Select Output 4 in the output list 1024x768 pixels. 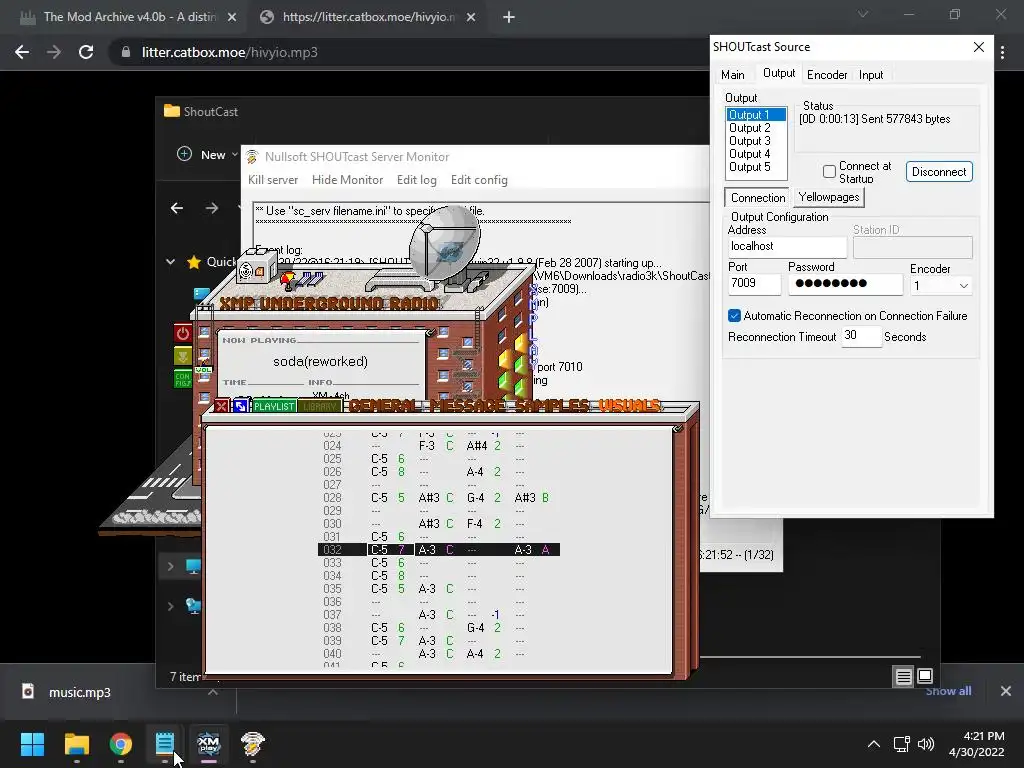[x=756, y=154]
